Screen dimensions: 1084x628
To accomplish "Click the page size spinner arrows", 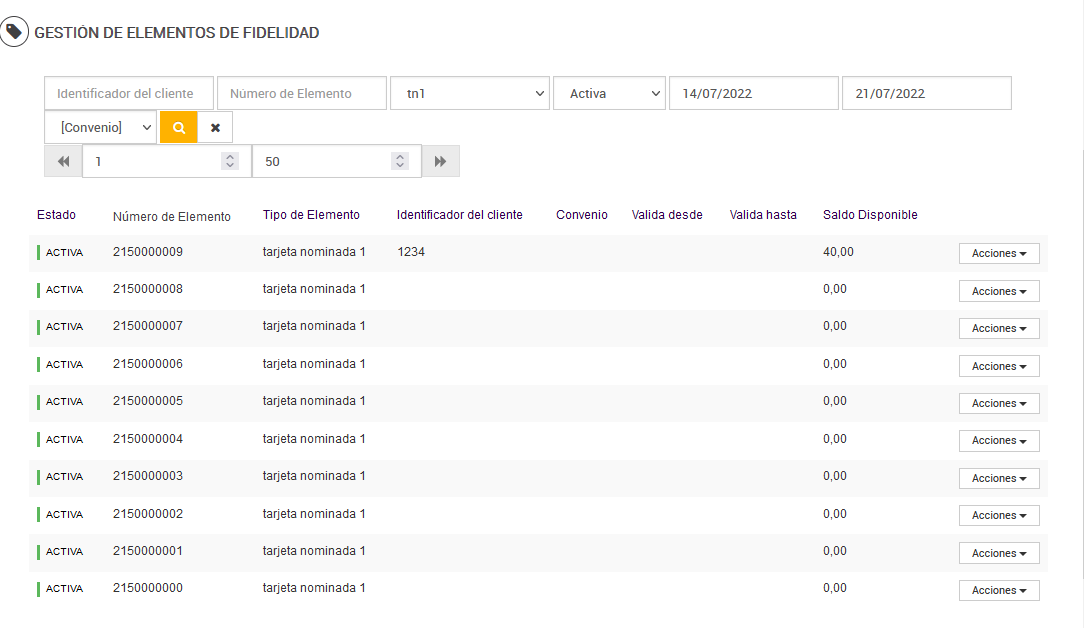I will click(x=400, y=161).
